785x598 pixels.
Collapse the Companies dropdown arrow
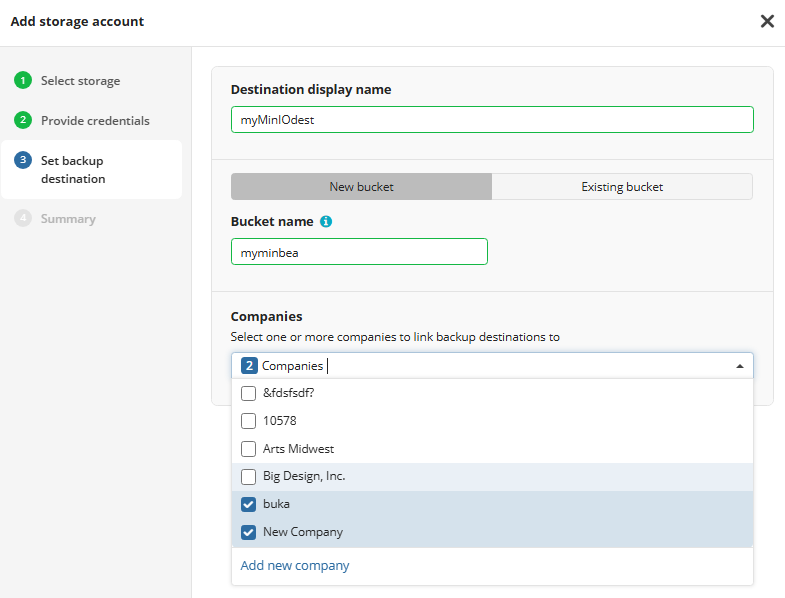tap(739, 366)
